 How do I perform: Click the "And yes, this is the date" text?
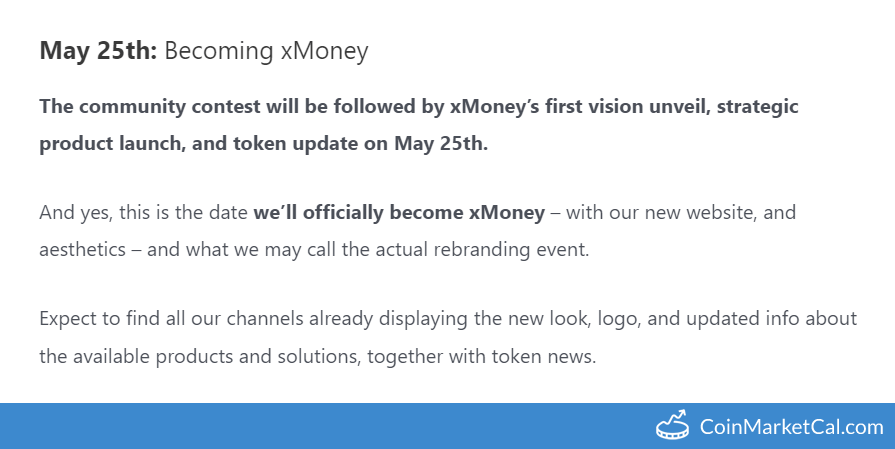coord(143,212)
